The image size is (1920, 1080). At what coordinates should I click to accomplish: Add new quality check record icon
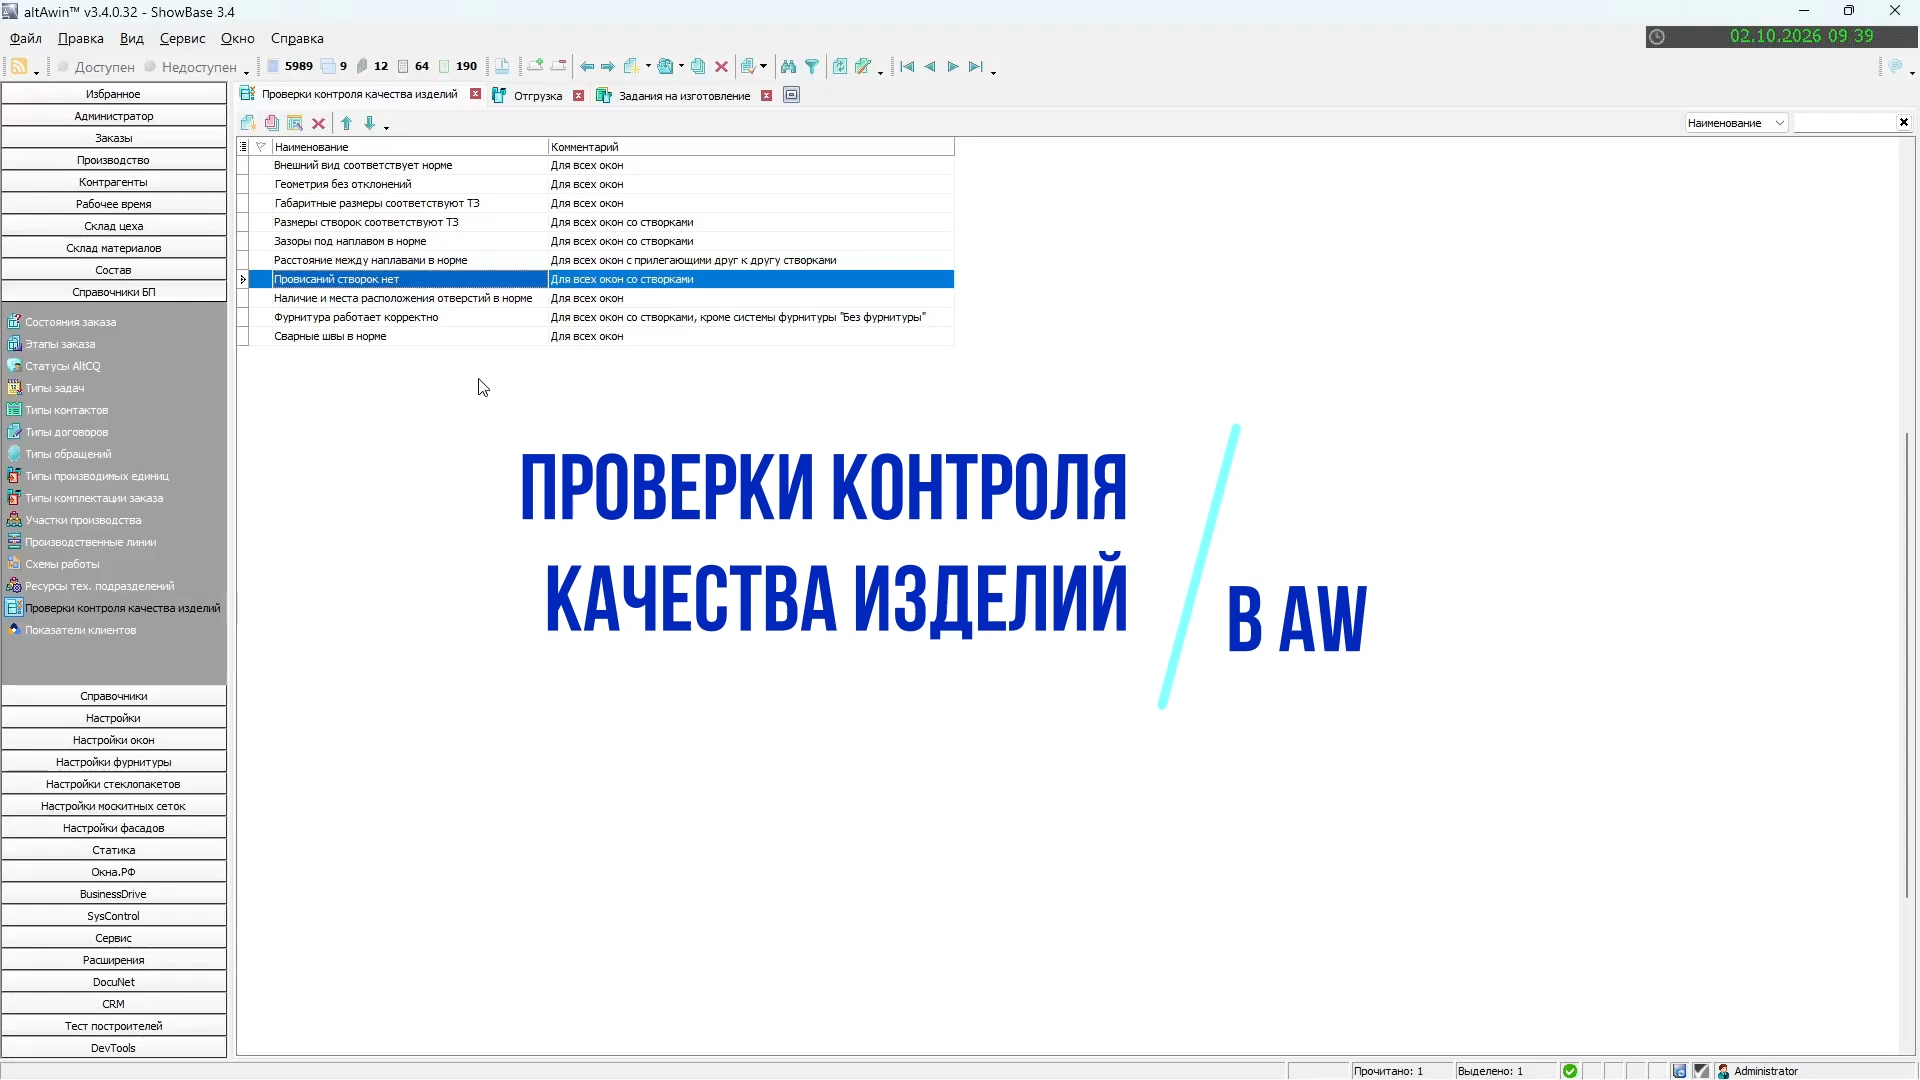point(248,123)
